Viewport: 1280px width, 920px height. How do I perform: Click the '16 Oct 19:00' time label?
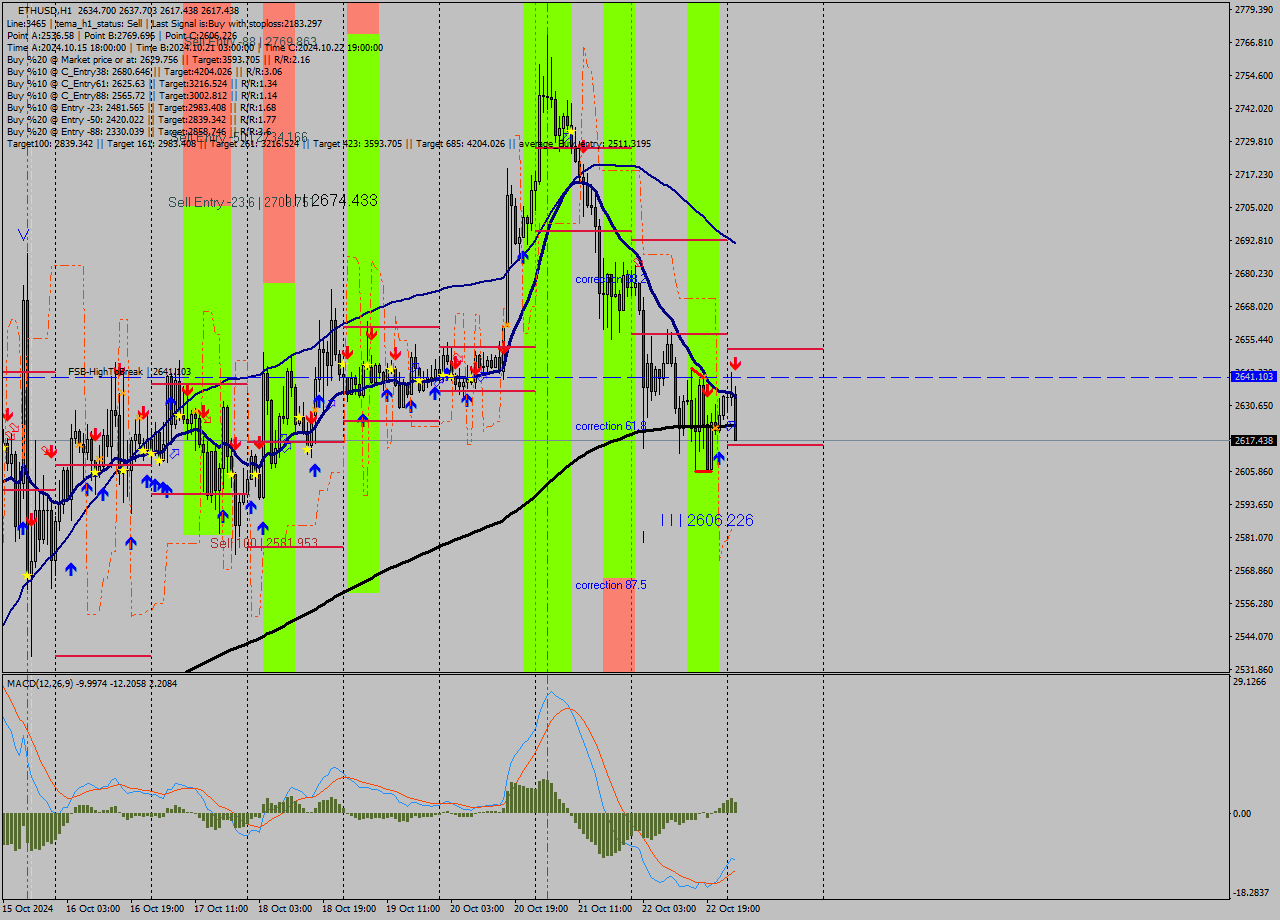pos(157,909)
